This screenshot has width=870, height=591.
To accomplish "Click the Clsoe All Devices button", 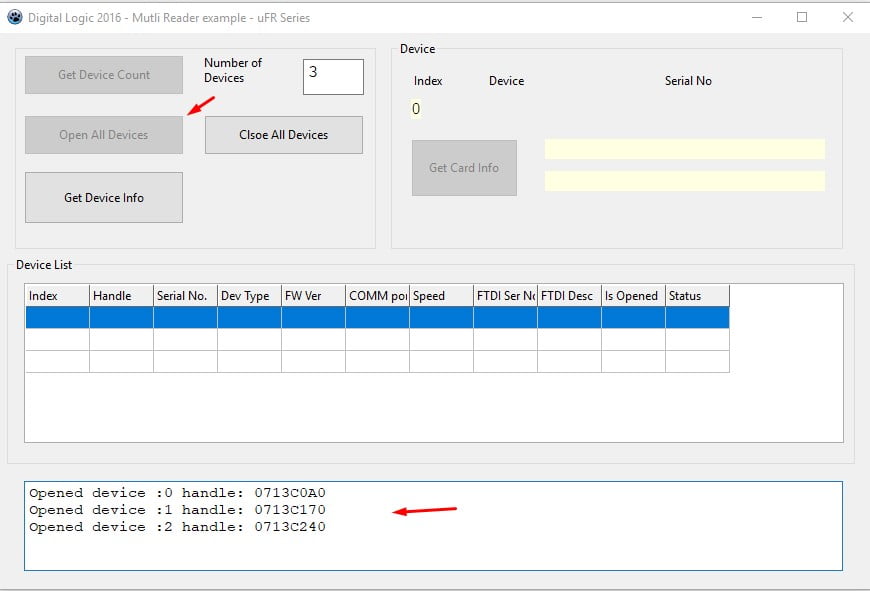I will 283,135.
